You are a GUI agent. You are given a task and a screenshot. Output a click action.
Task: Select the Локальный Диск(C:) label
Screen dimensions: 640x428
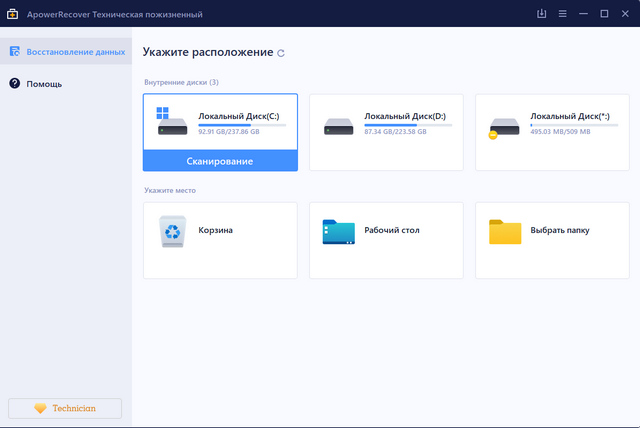click(x=239, y=116)
